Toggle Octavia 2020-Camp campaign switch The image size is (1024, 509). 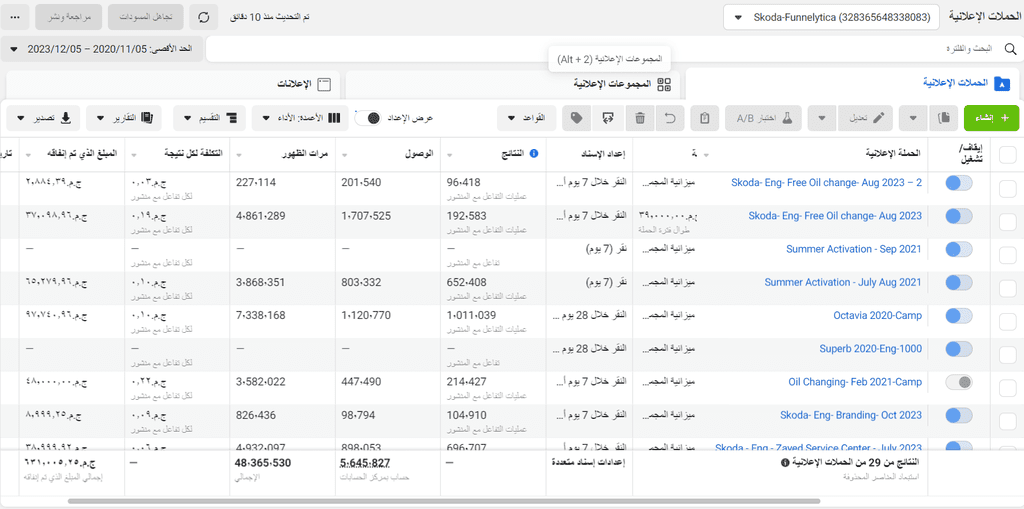point(959,316)
